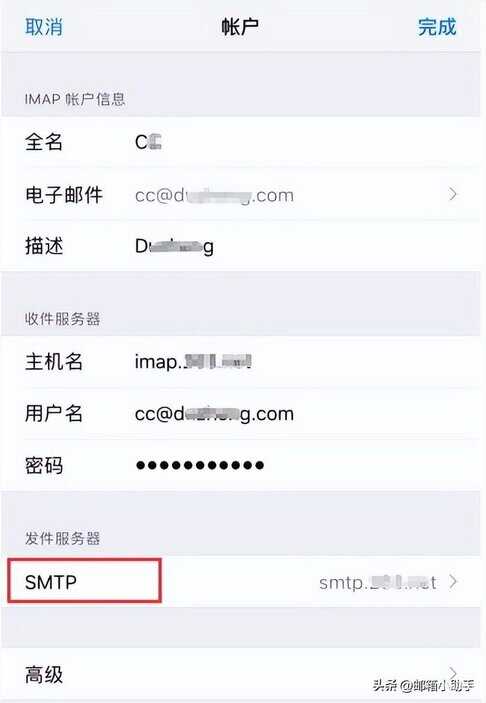This screenshot has width=486, height=703.
Task: Expand the SMTP server chevron
Action: coord(453,581)
